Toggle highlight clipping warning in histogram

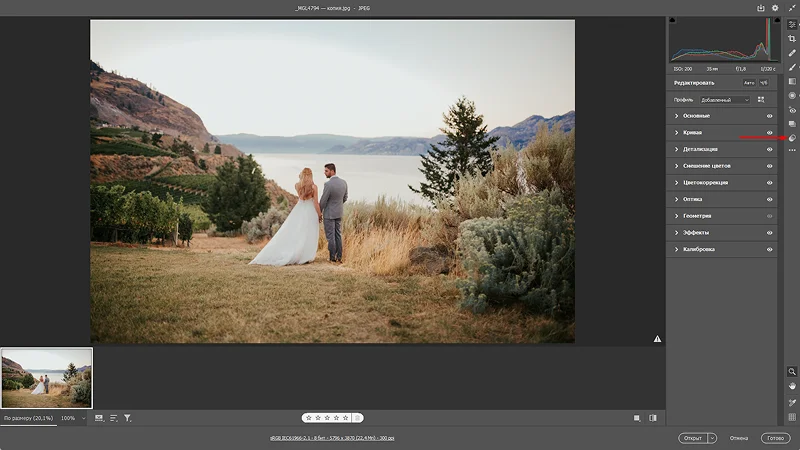point(777,20)
